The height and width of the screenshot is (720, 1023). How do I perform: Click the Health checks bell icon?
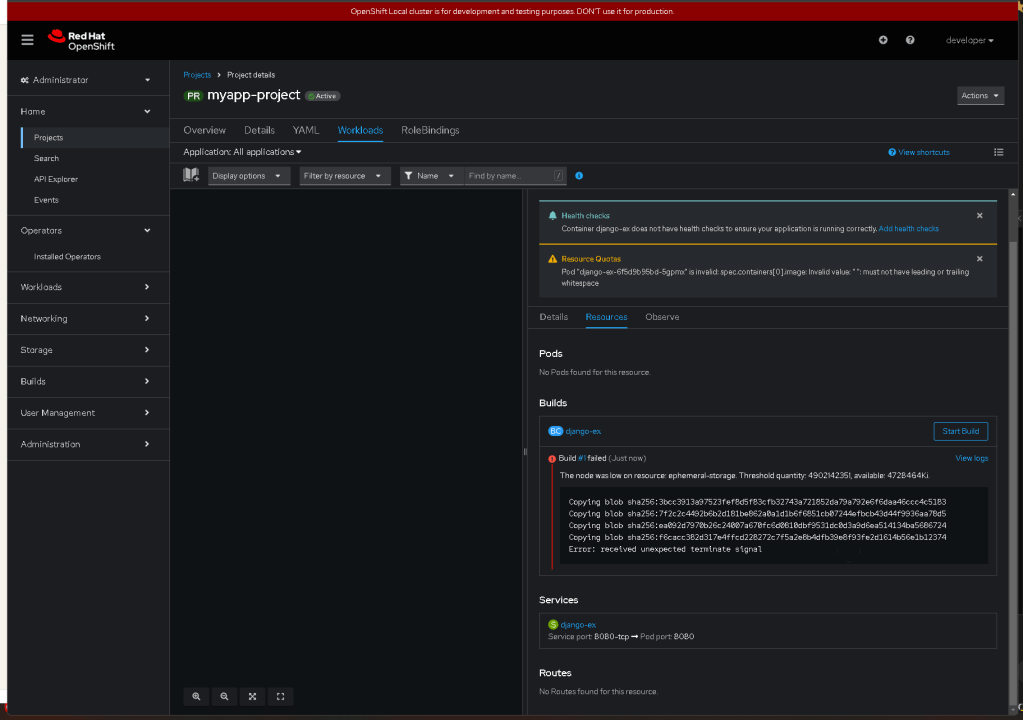coord(553,216)
